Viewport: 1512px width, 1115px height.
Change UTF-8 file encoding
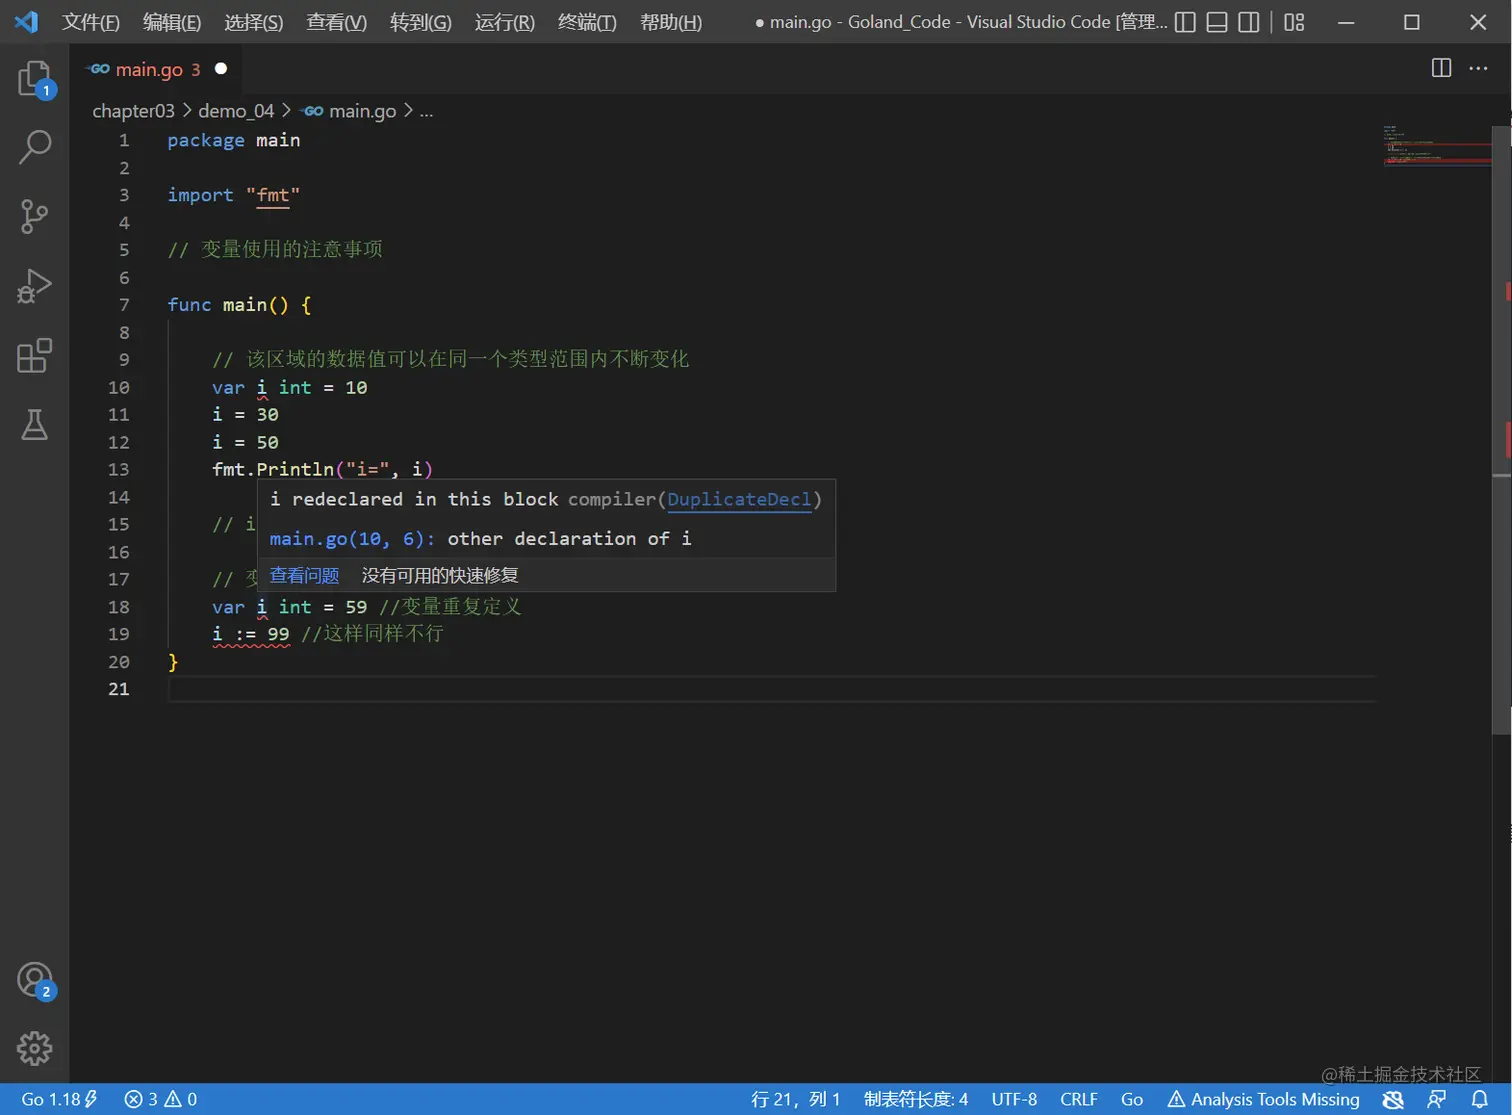pyautogui.click(x=1014, y=1099)
